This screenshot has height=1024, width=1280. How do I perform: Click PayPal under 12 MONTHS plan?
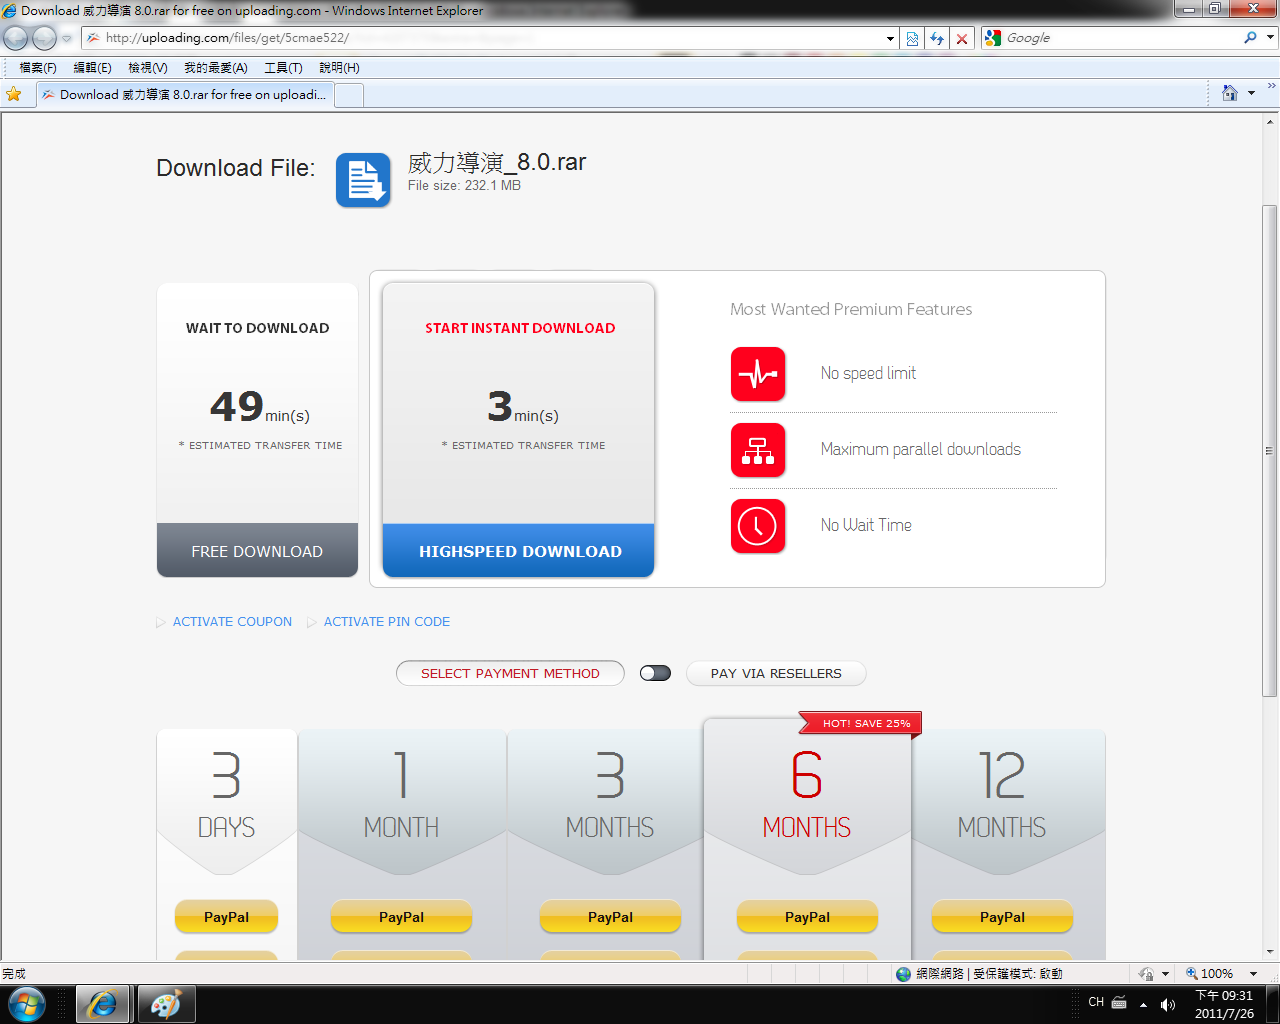click(x=1002, y=917)
